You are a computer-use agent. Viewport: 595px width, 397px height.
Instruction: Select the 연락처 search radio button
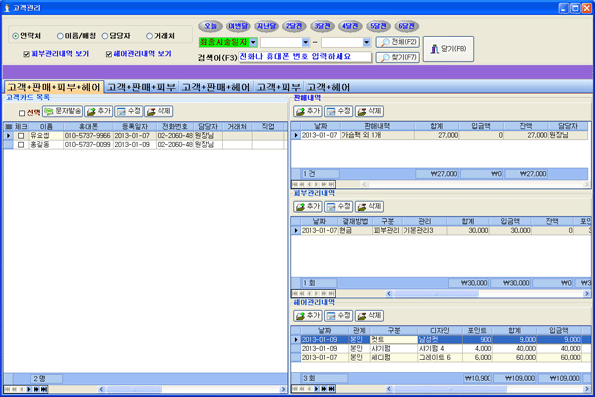coord(16,36)
